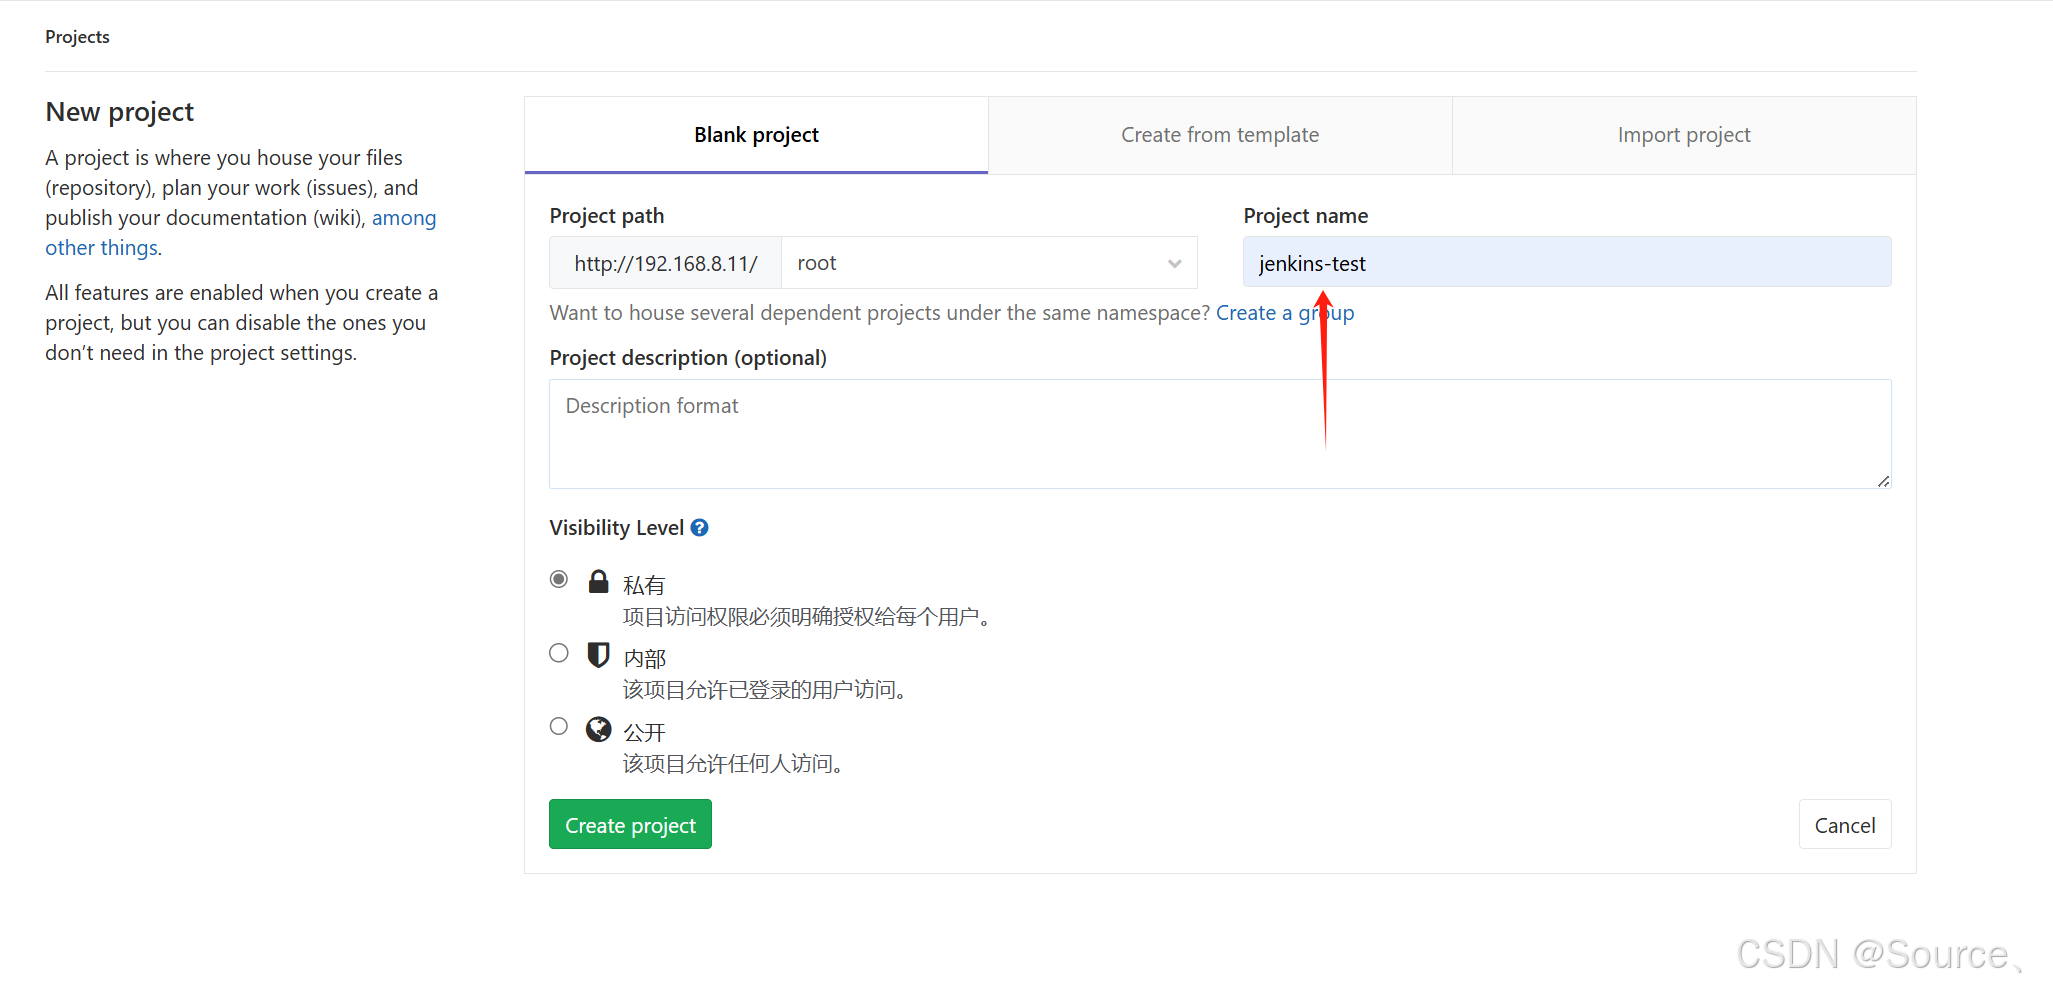The height and width of the screenshot is (988, 2053).
Task: Click the 项目访问权限必须明确授权给每个用户 description
Action: (807, 617)
